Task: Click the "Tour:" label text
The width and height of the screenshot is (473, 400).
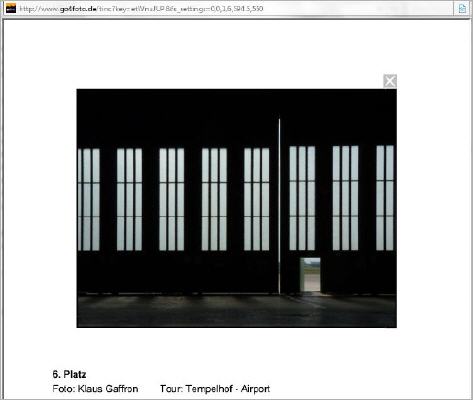Action: pos(171,389)
